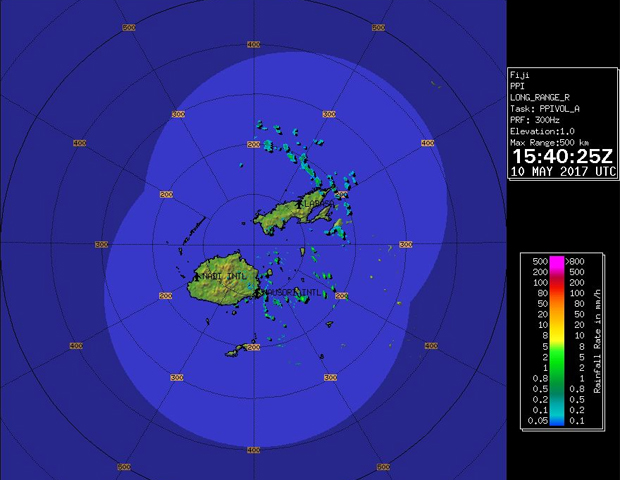Pick the yellow band on rainfall scale
Image resolution: width=620 pixels, height=480 pixels.
point(558,326)
